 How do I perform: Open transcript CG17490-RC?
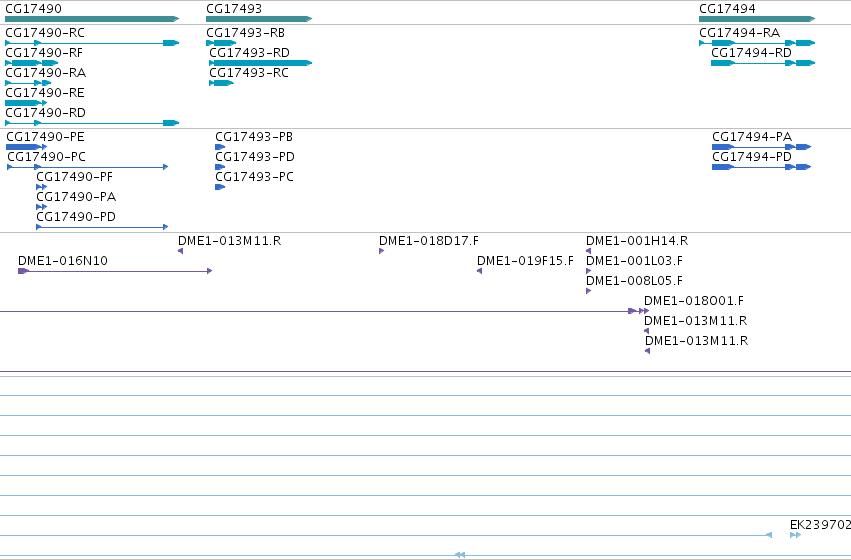coord(45,33)
